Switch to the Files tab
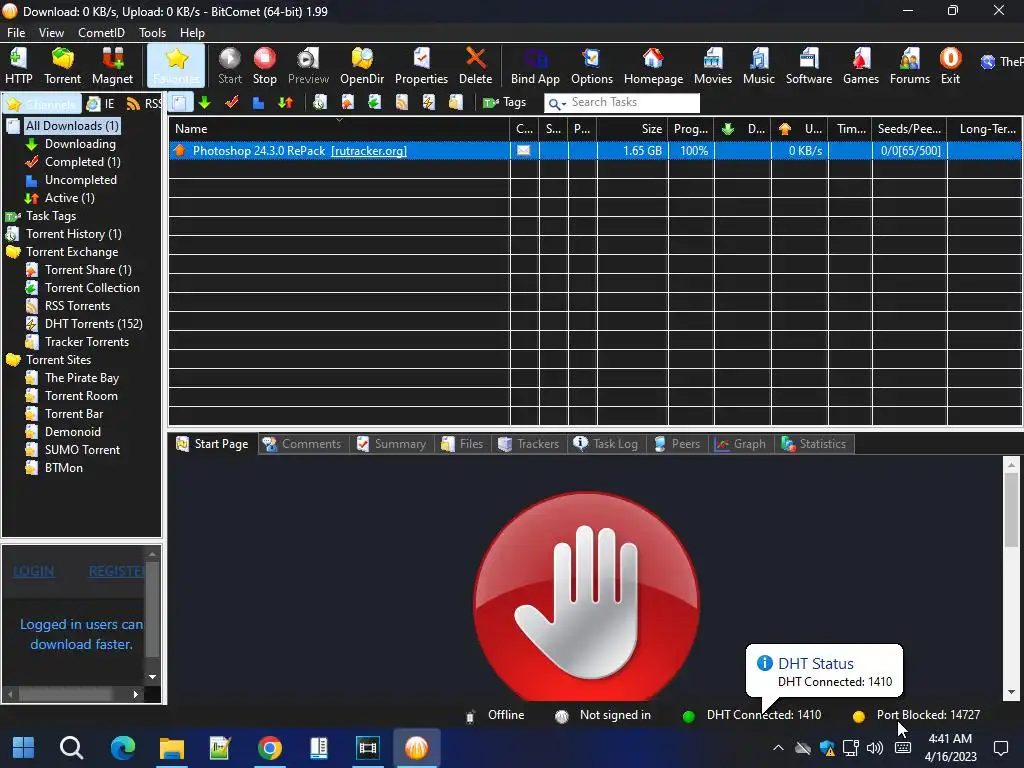This screenshot has height=768, width=1024. tap(462, 444)
